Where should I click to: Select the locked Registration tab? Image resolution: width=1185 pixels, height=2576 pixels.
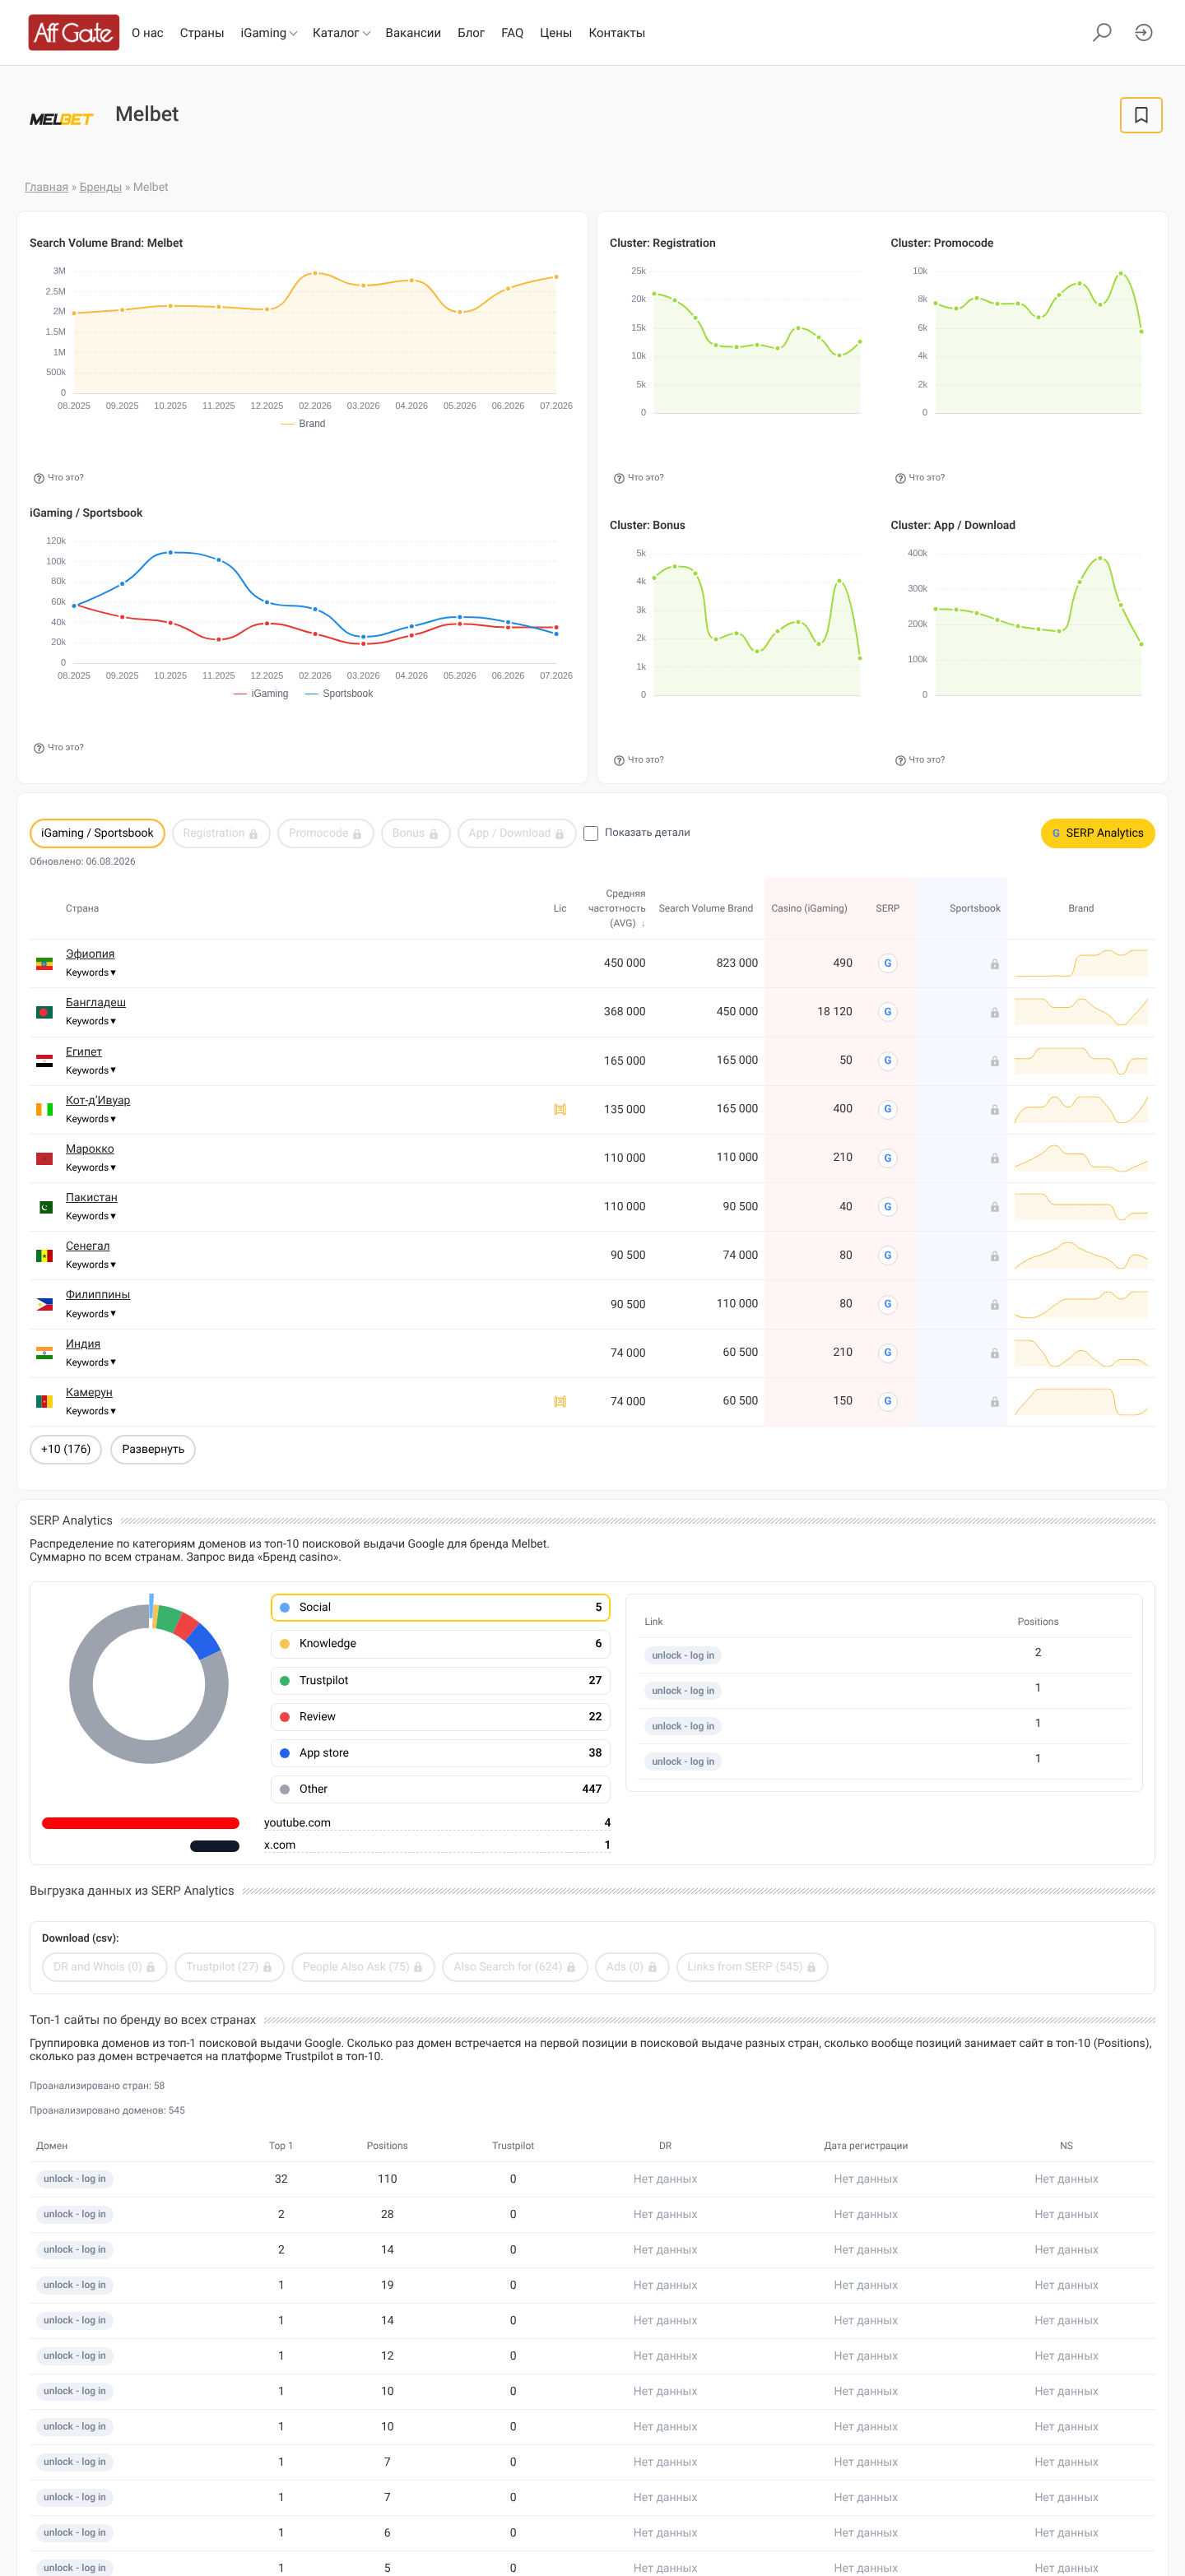(221, 833)
